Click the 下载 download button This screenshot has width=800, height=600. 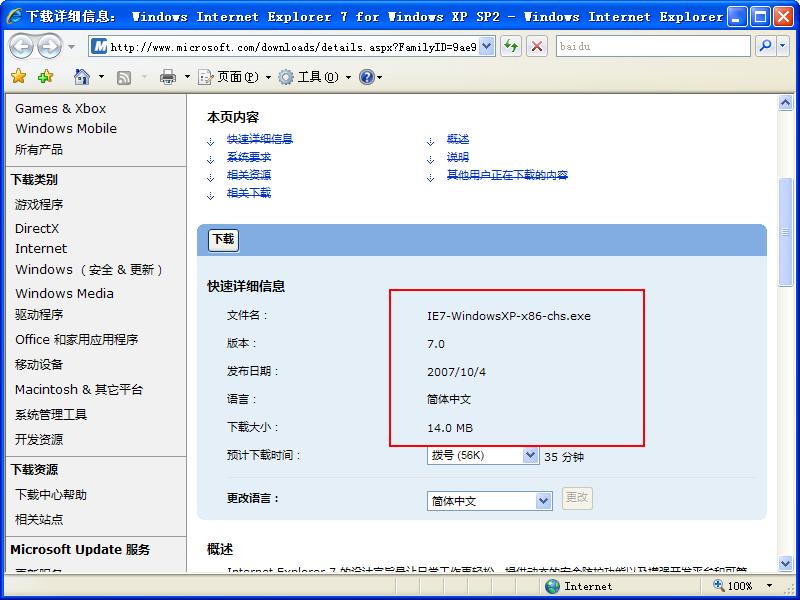pos(223,240)
